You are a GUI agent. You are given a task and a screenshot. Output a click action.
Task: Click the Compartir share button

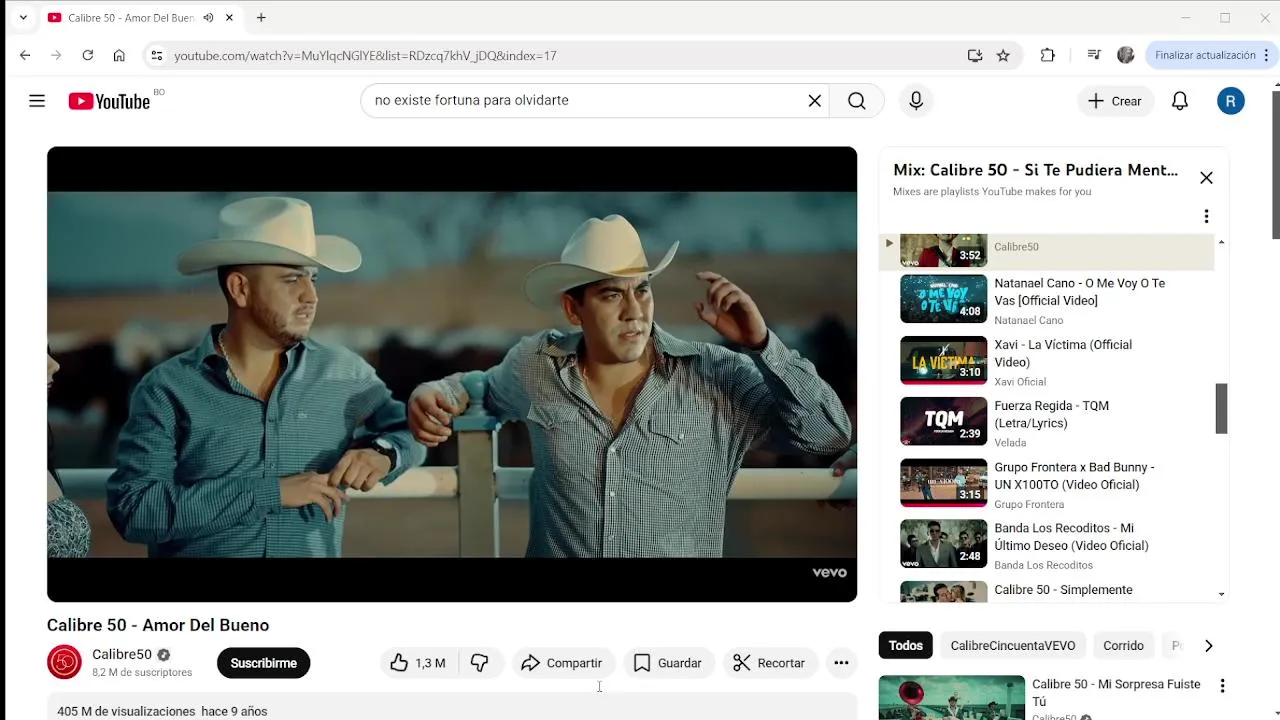coord(562,663)
